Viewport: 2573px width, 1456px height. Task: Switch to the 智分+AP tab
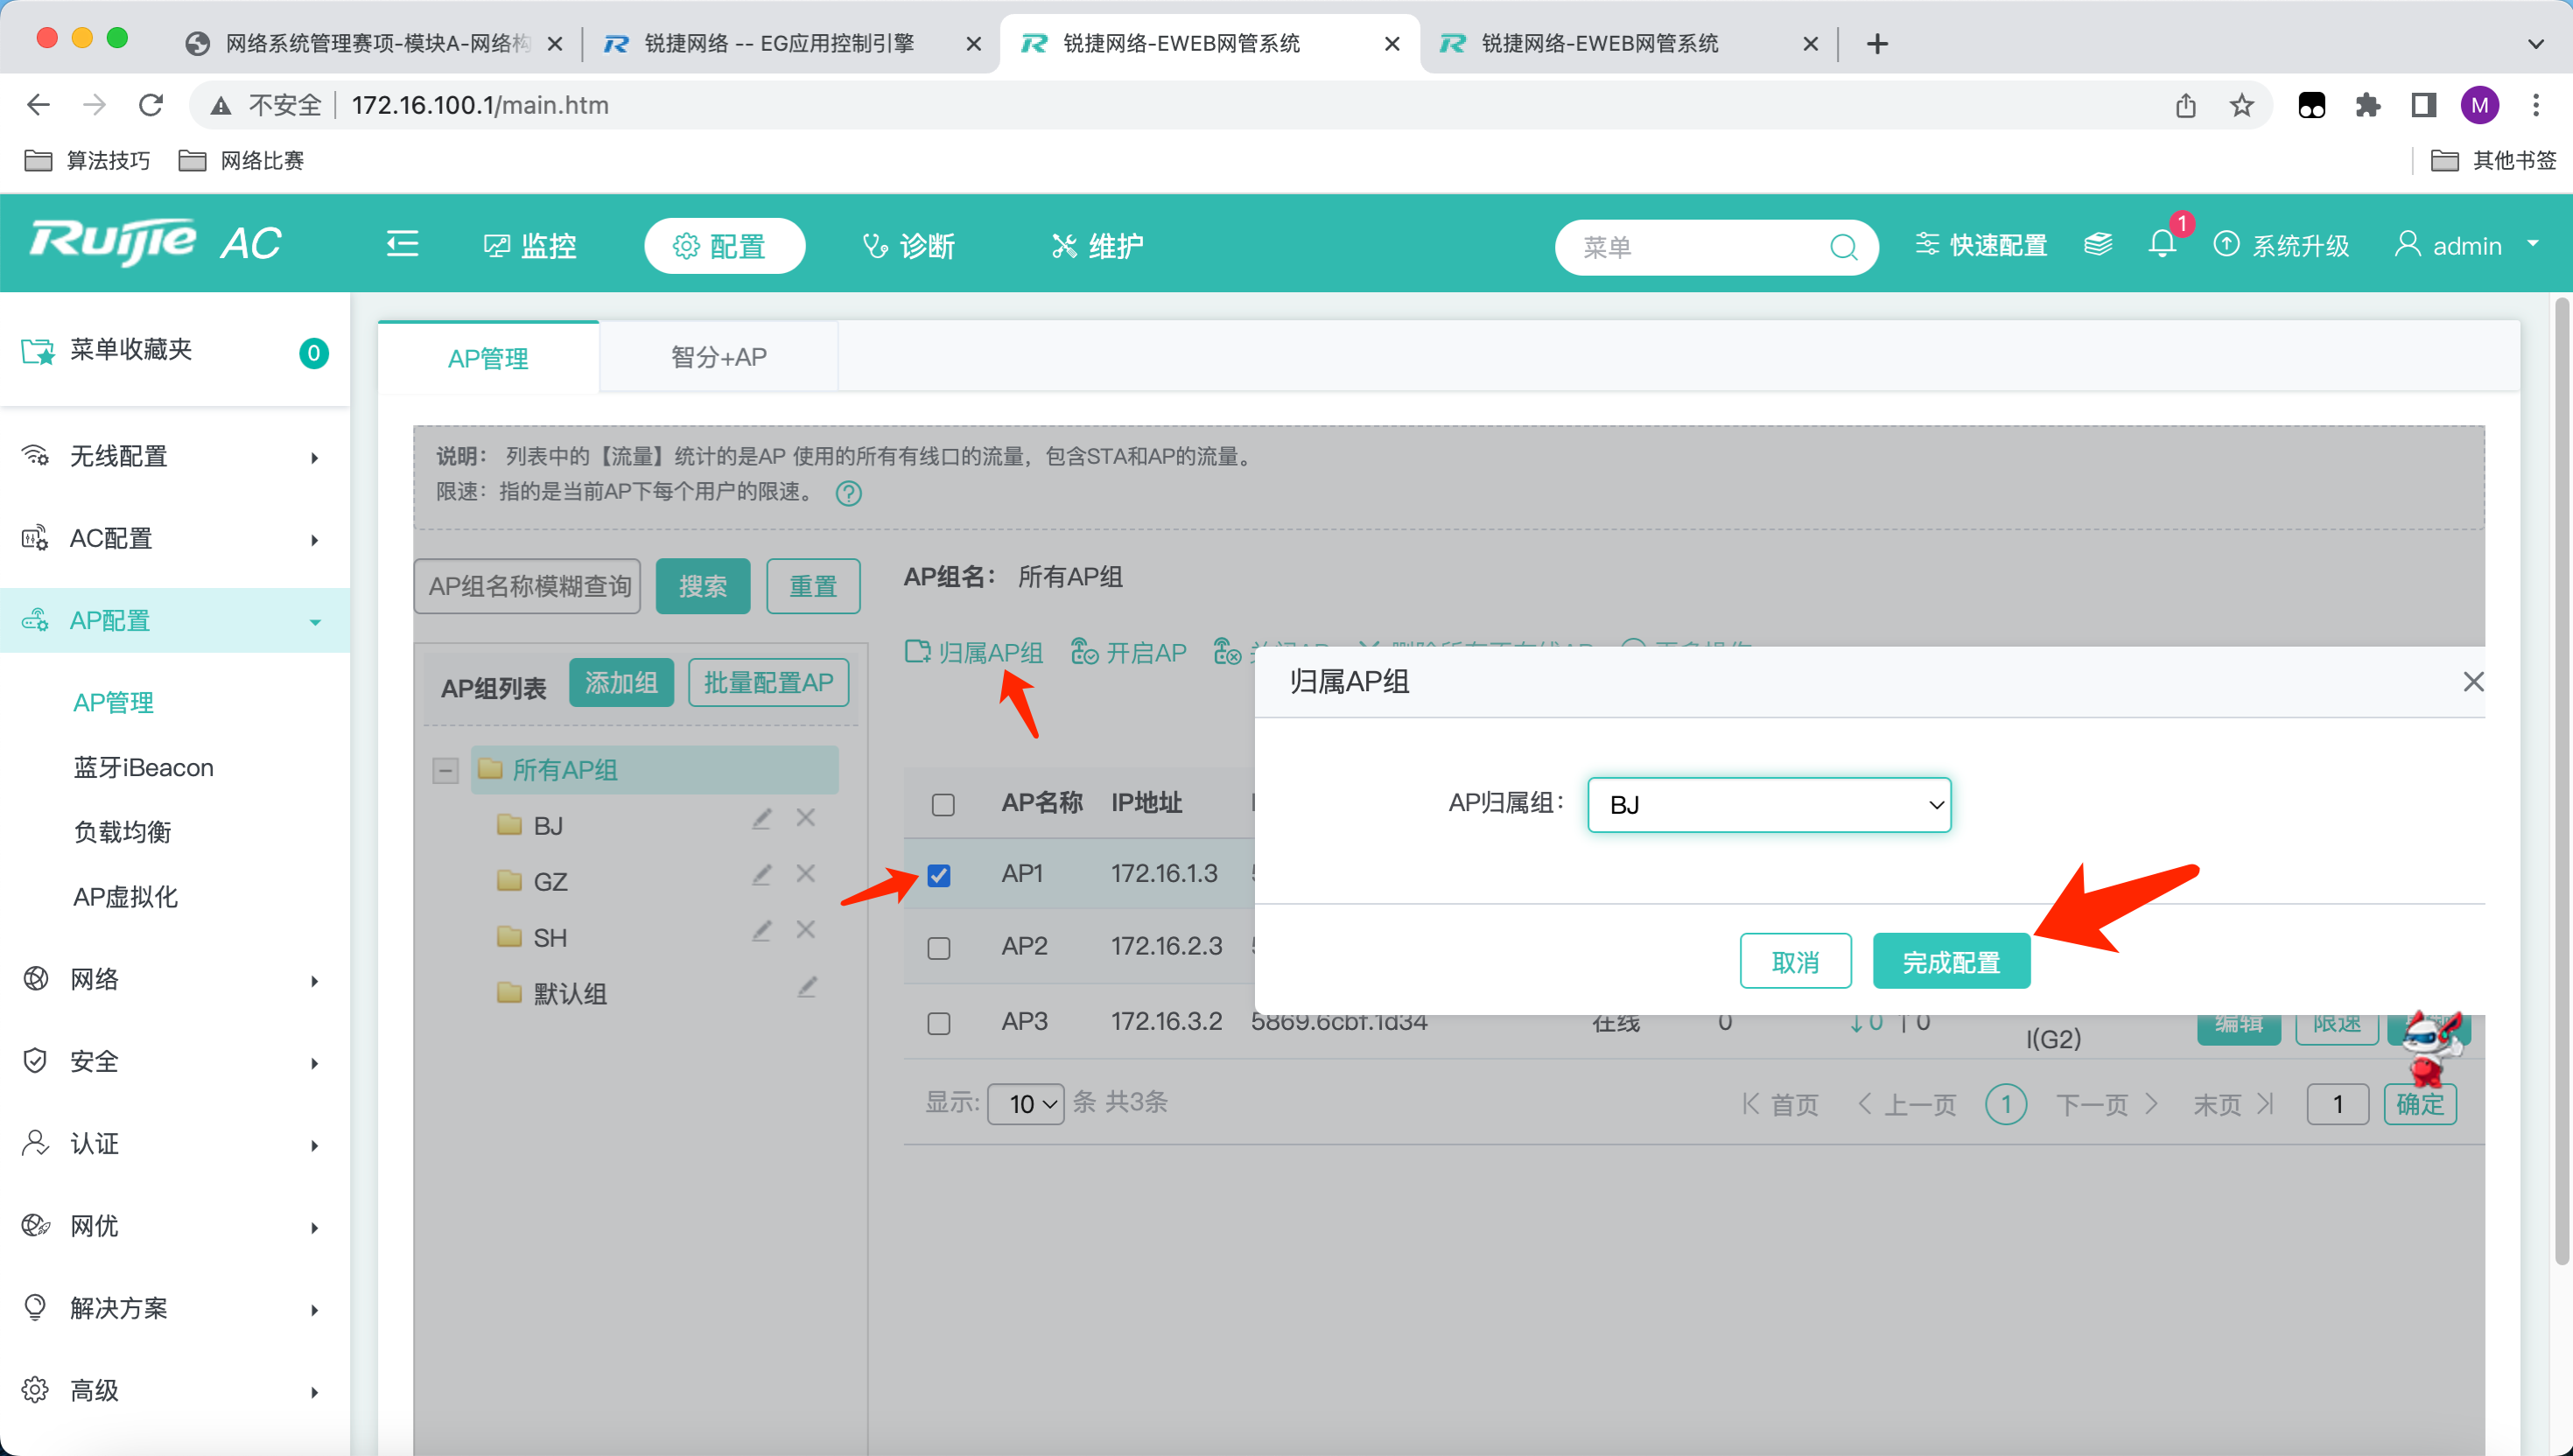click(x=718, y=357)
